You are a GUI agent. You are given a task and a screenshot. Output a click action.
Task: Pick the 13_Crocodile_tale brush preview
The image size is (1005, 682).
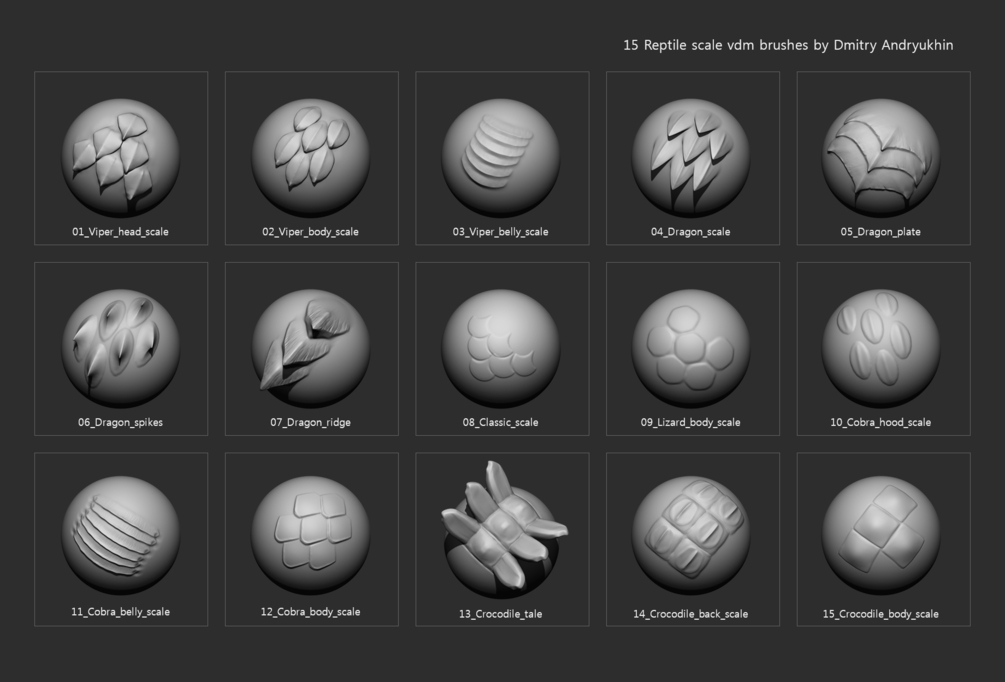(504, 529)
